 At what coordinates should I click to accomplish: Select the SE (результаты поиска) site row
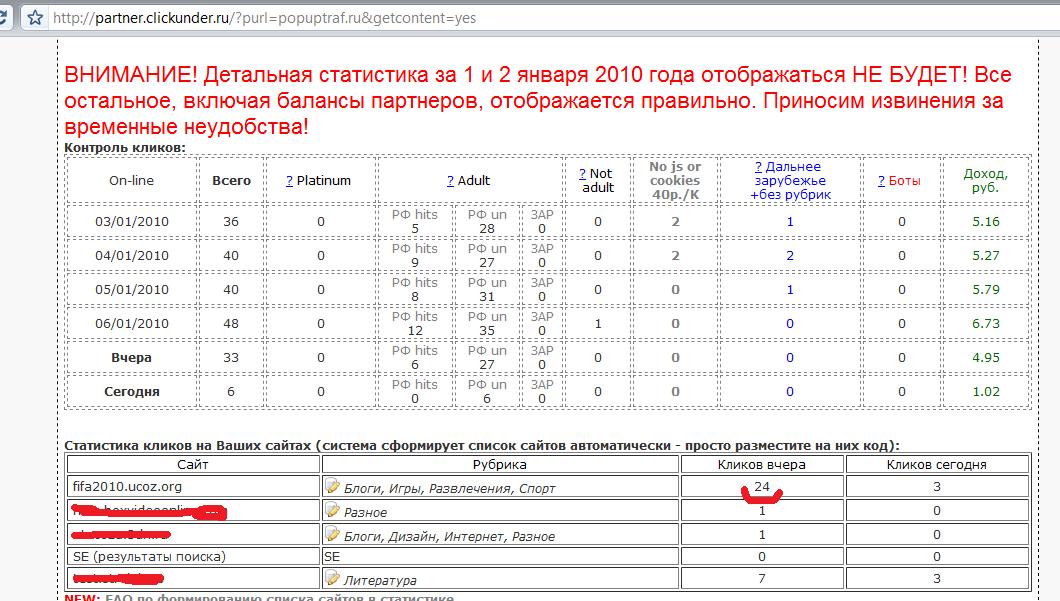tap(149, 556)
